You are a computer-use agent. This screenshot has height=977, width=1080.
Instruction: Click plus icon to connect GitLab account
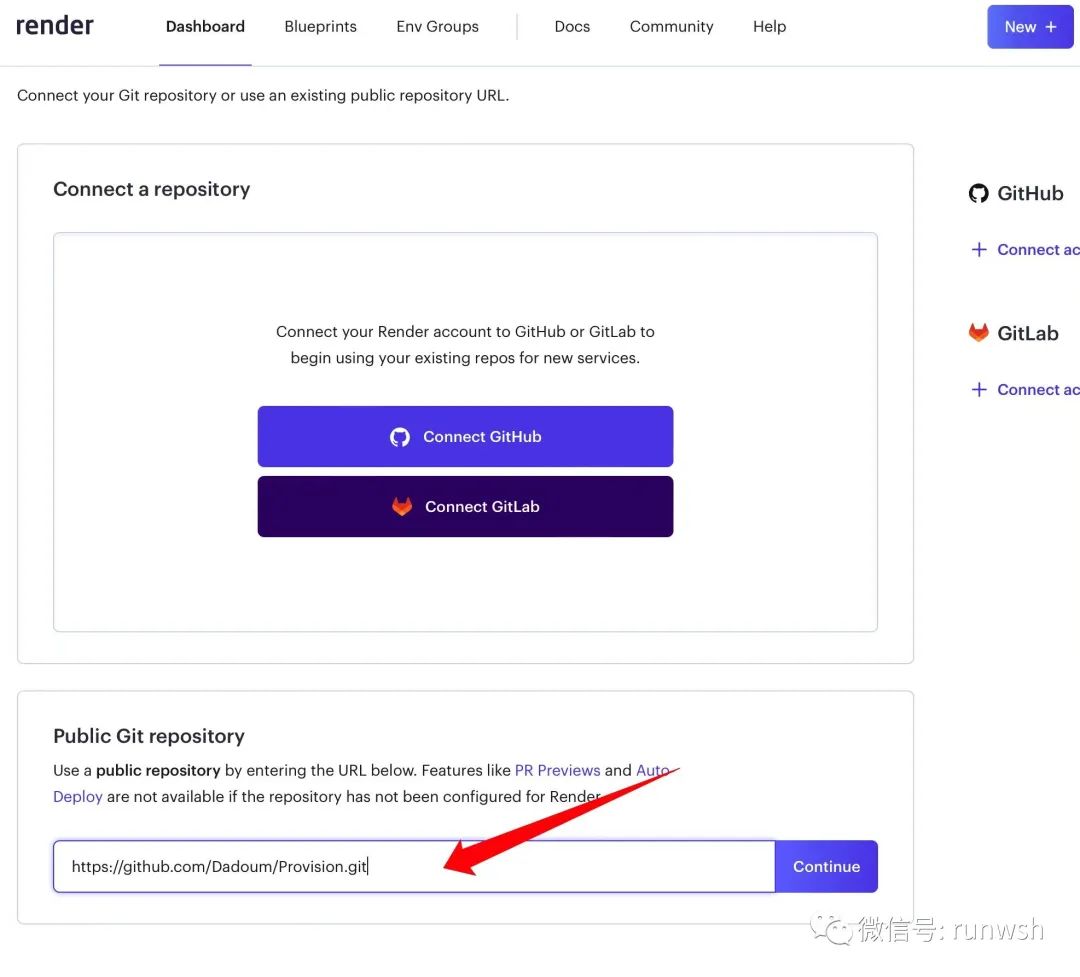pos(979,389)
